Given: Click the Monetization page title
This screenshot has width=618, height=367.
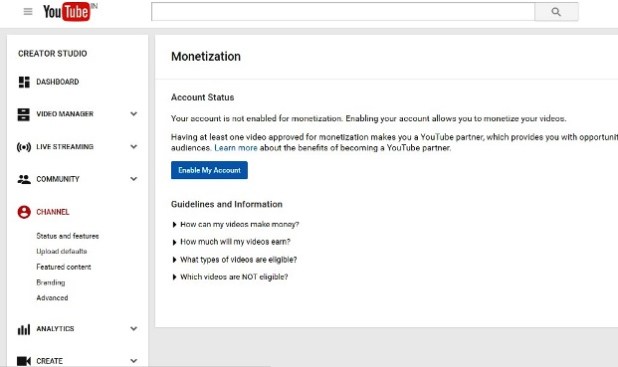Looking at the screenshot, I should click(x=206, y=57).
